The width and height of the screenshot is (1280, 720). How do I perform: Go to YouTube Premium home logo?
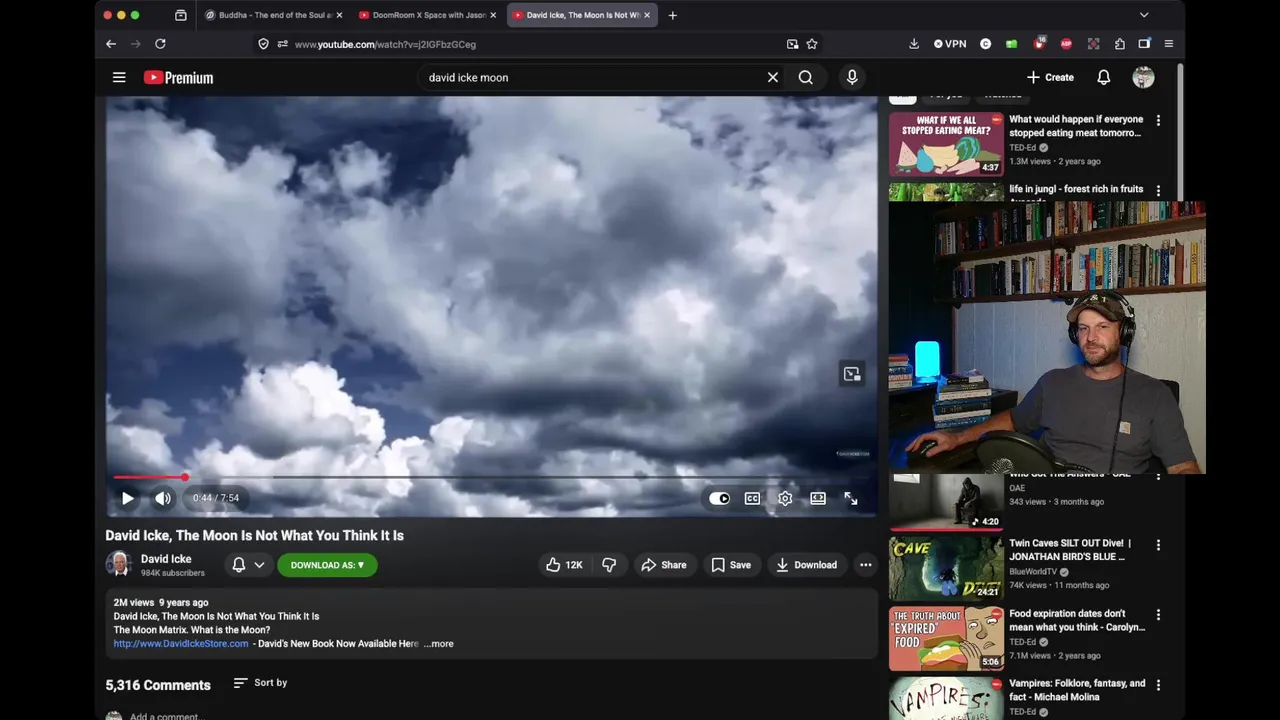tap(178, 77)
